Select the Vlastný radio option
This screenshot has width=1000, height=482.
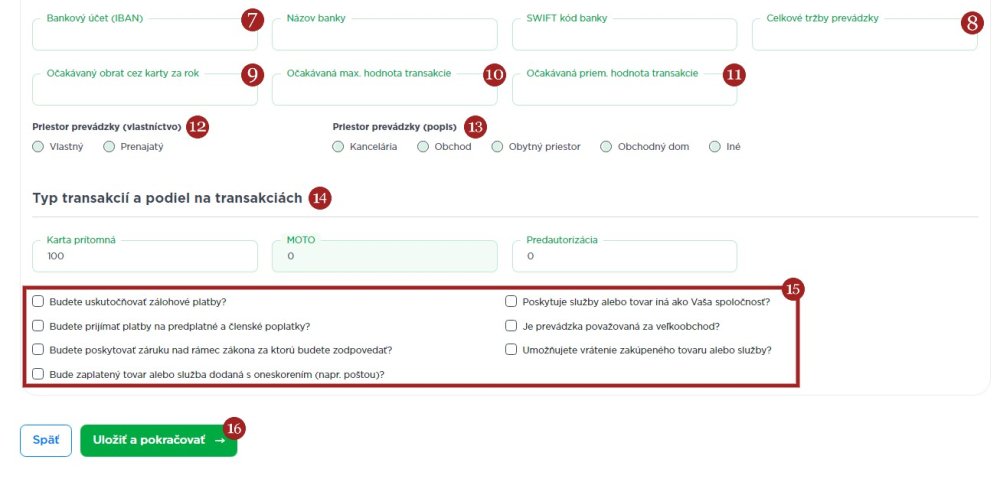38,147
